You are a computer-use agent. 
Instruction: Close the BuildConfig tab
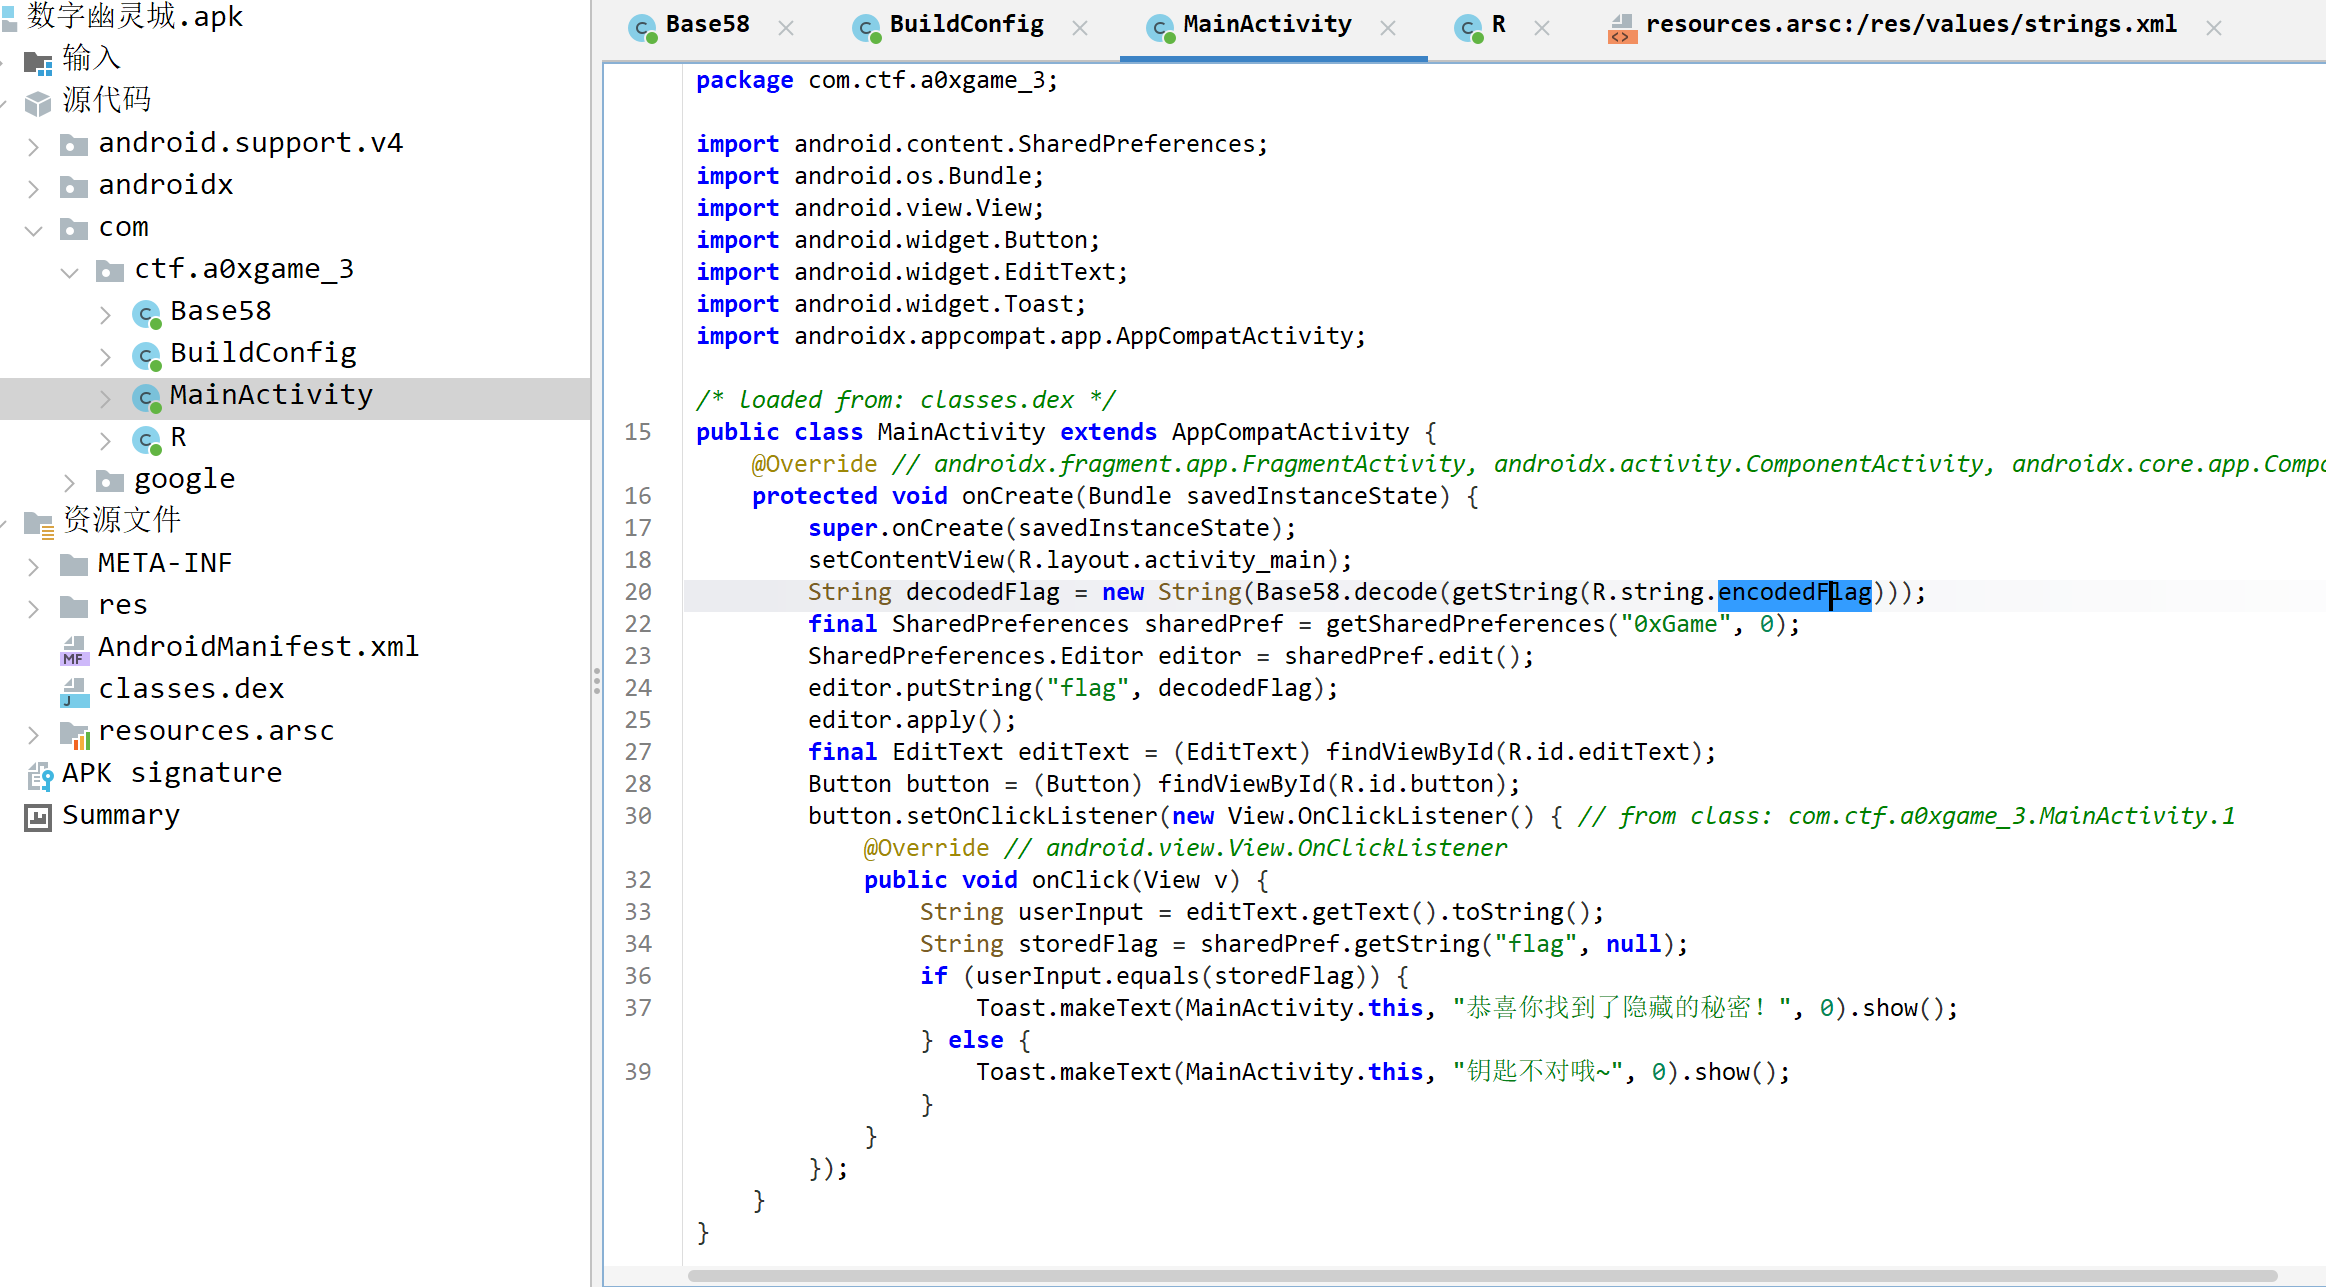pyautogui.click(x=1080, y=29)
